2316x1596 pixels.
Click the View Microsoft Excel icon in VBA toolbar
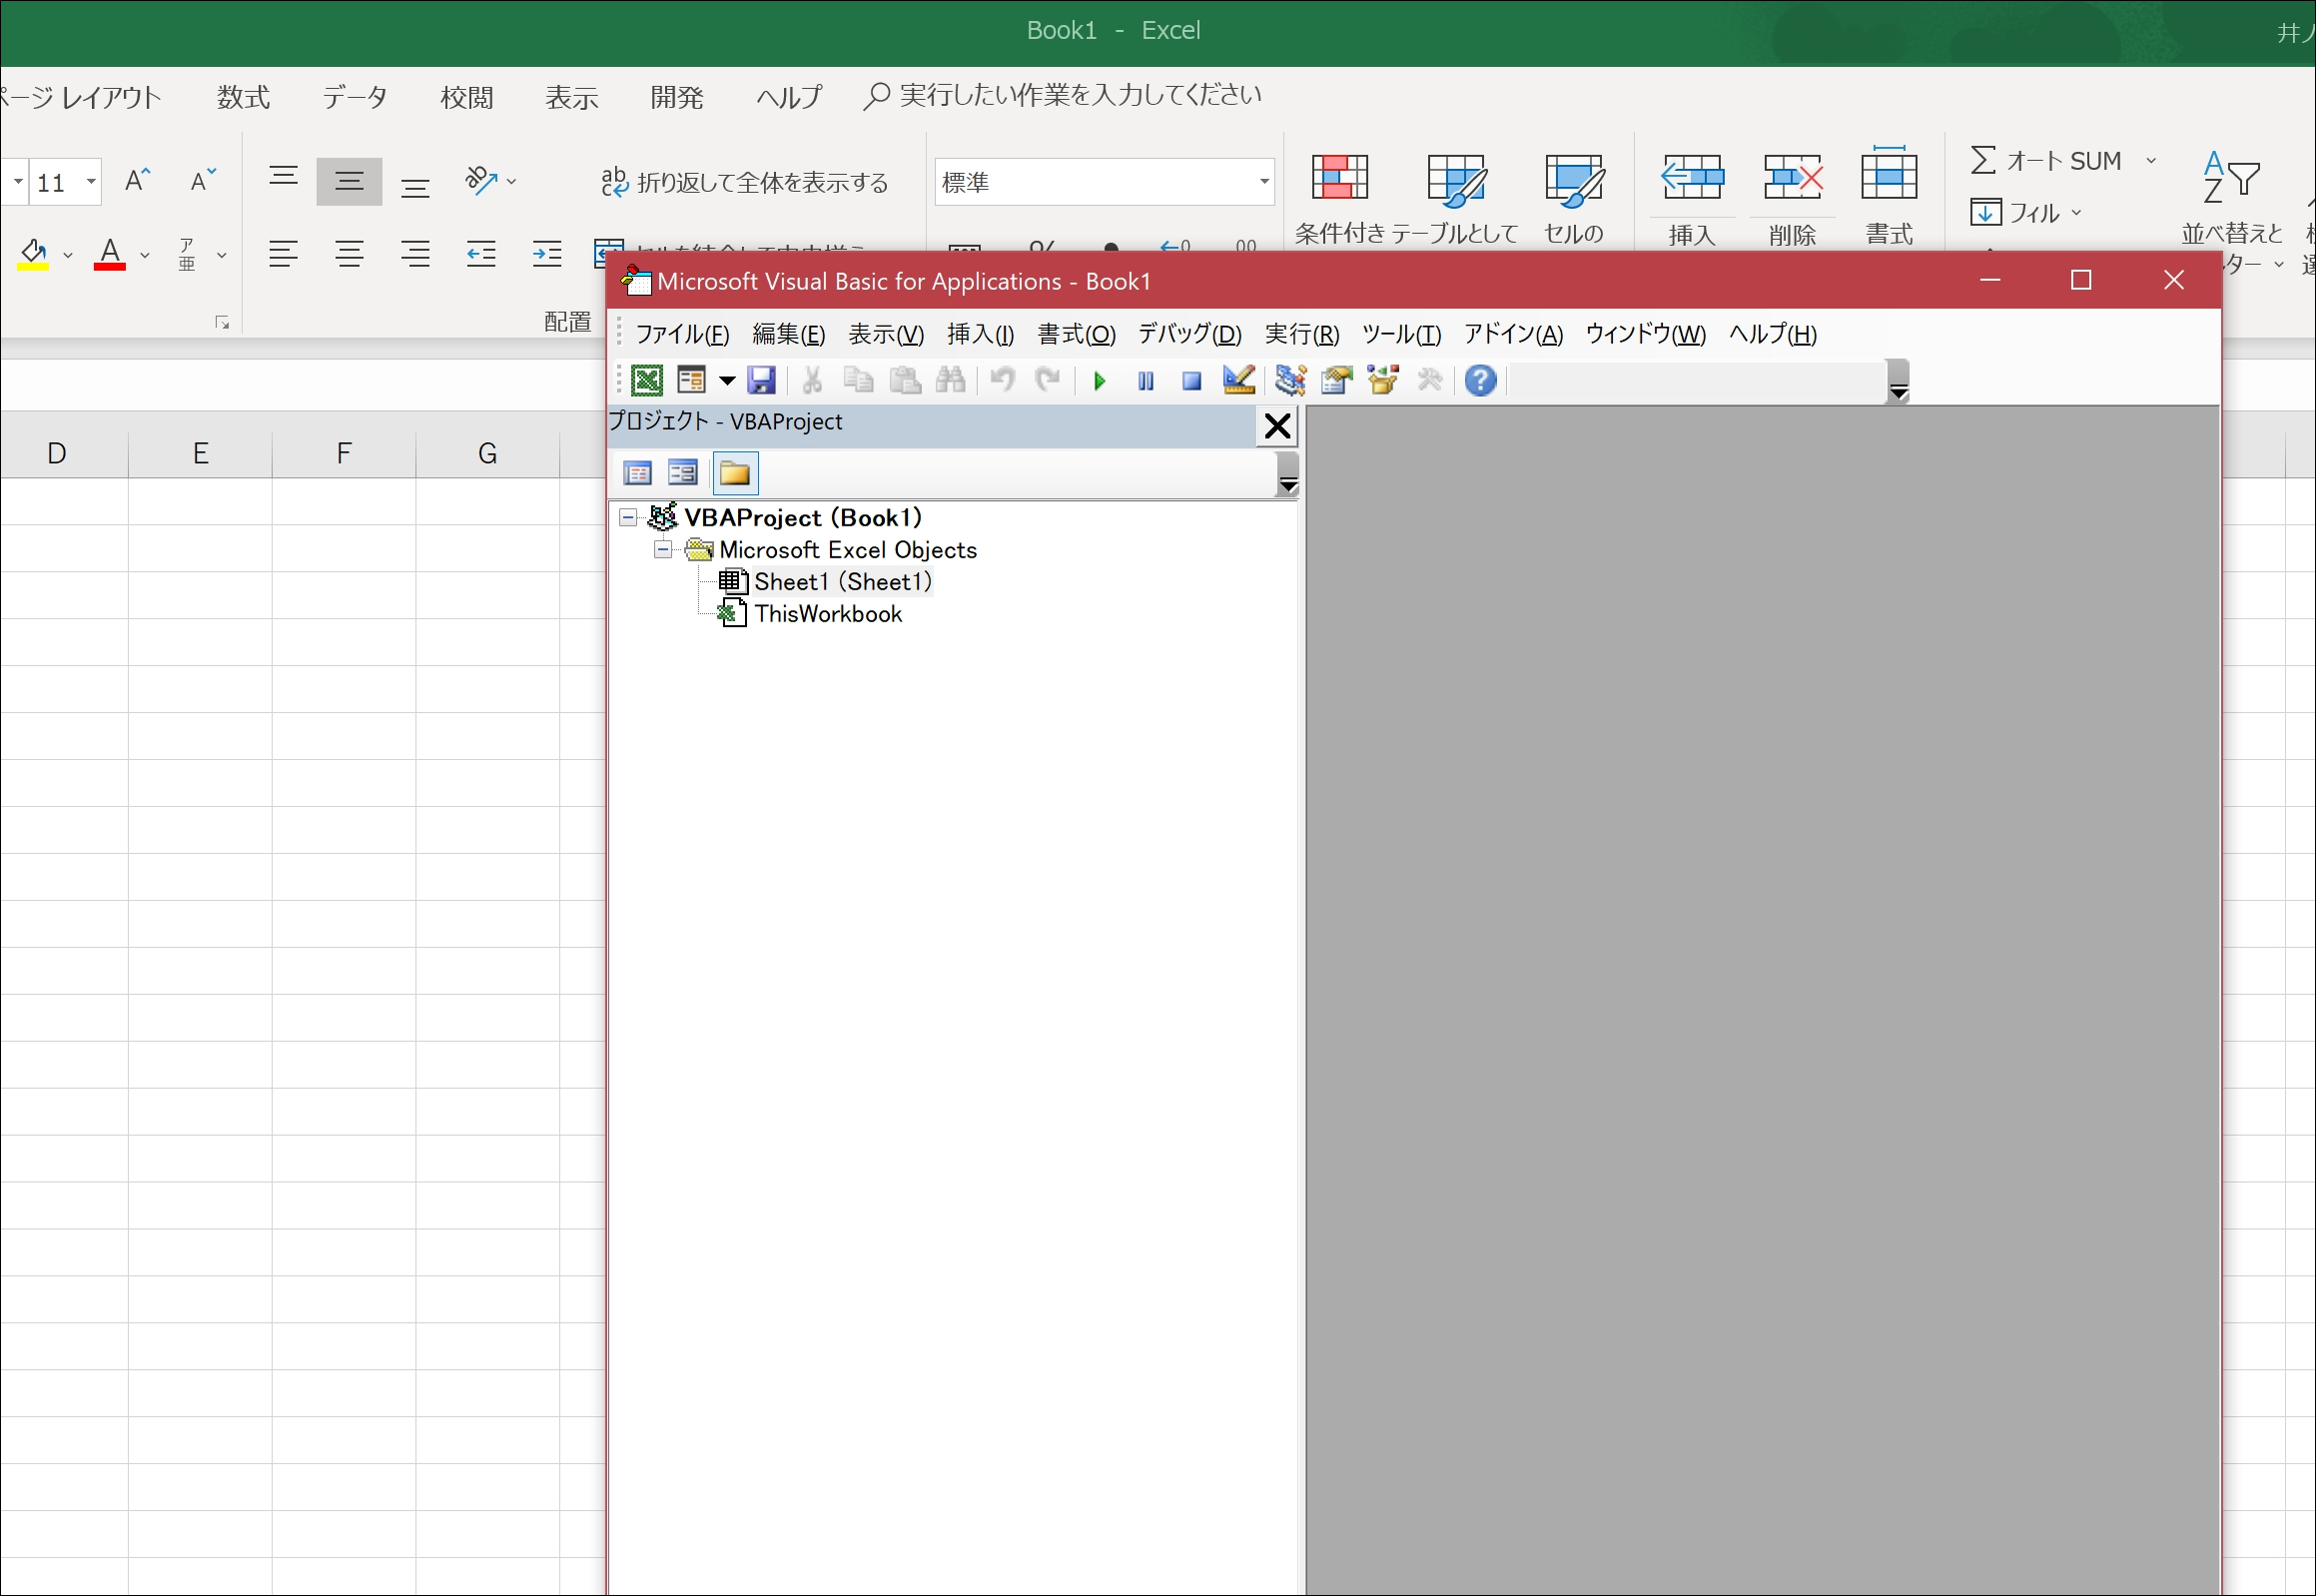point(647,380)
